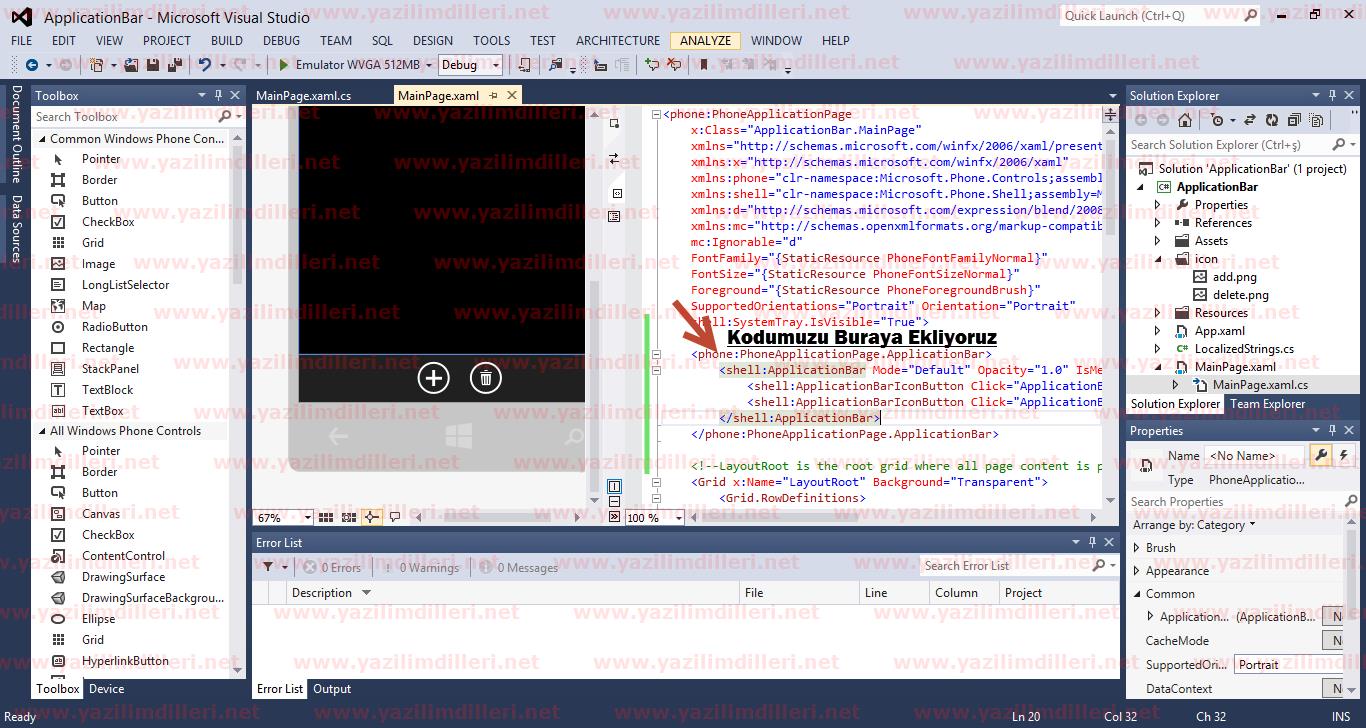
Task: Click the filter funnel icon in Error List
Action: pos(268,567)
